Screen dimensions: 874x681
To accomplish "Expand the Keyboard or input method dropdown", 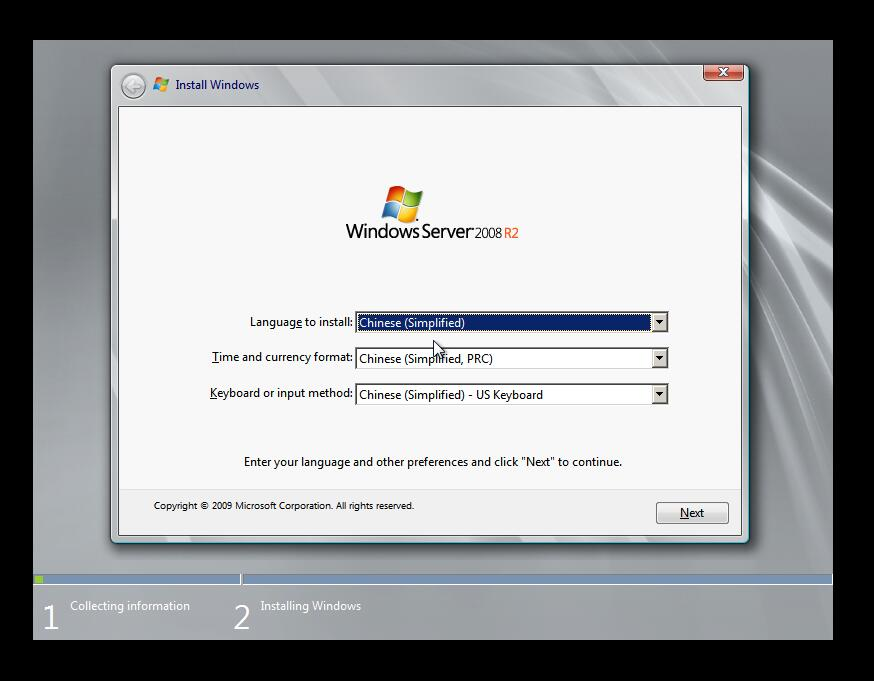I will click(659, 394).
